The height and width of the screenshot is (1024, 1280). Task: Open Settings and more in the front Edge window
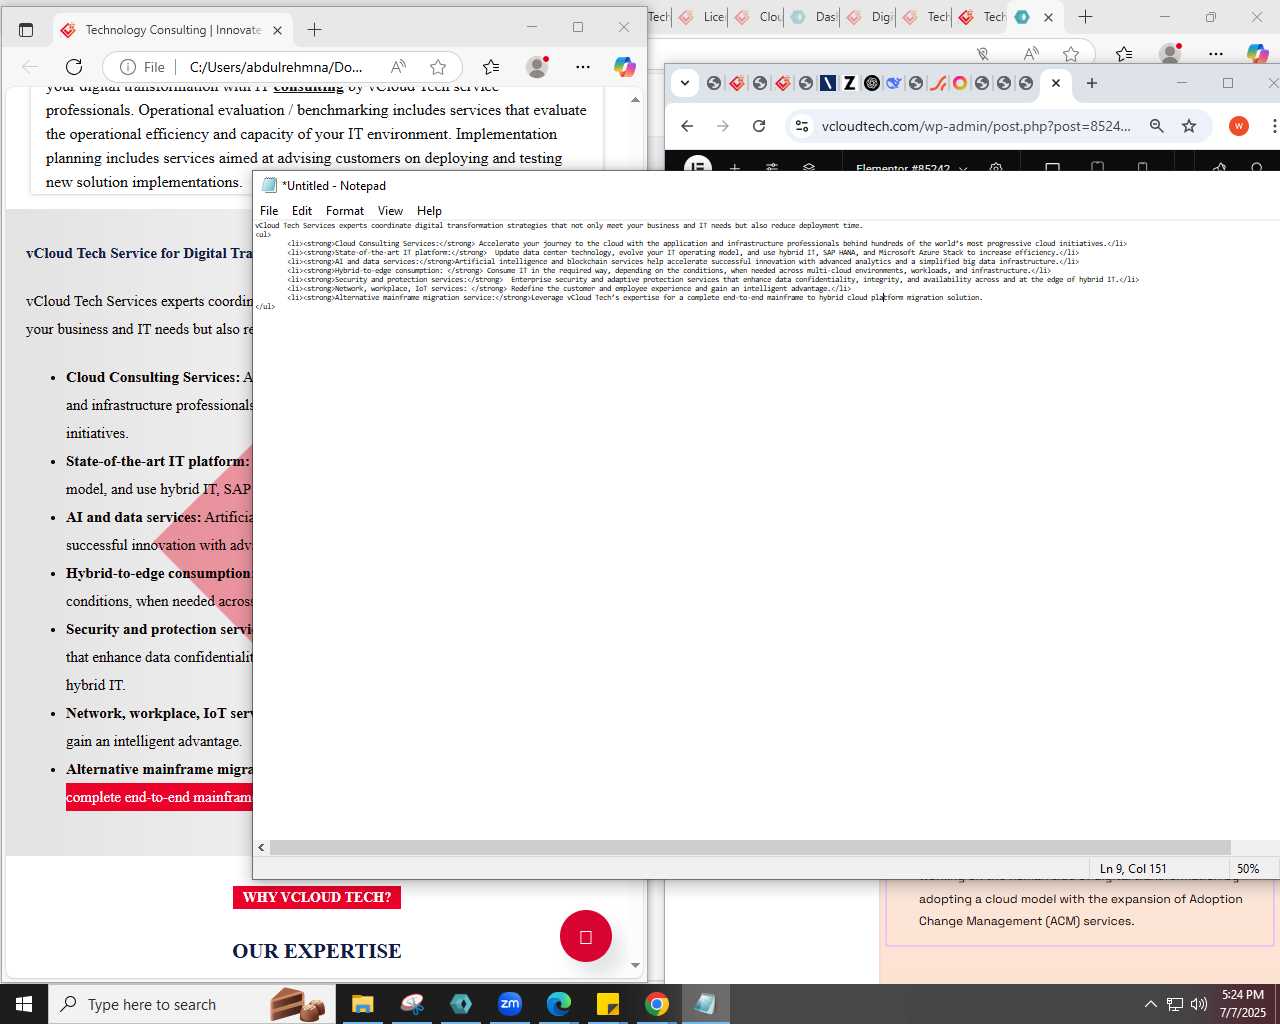[583, 67]
